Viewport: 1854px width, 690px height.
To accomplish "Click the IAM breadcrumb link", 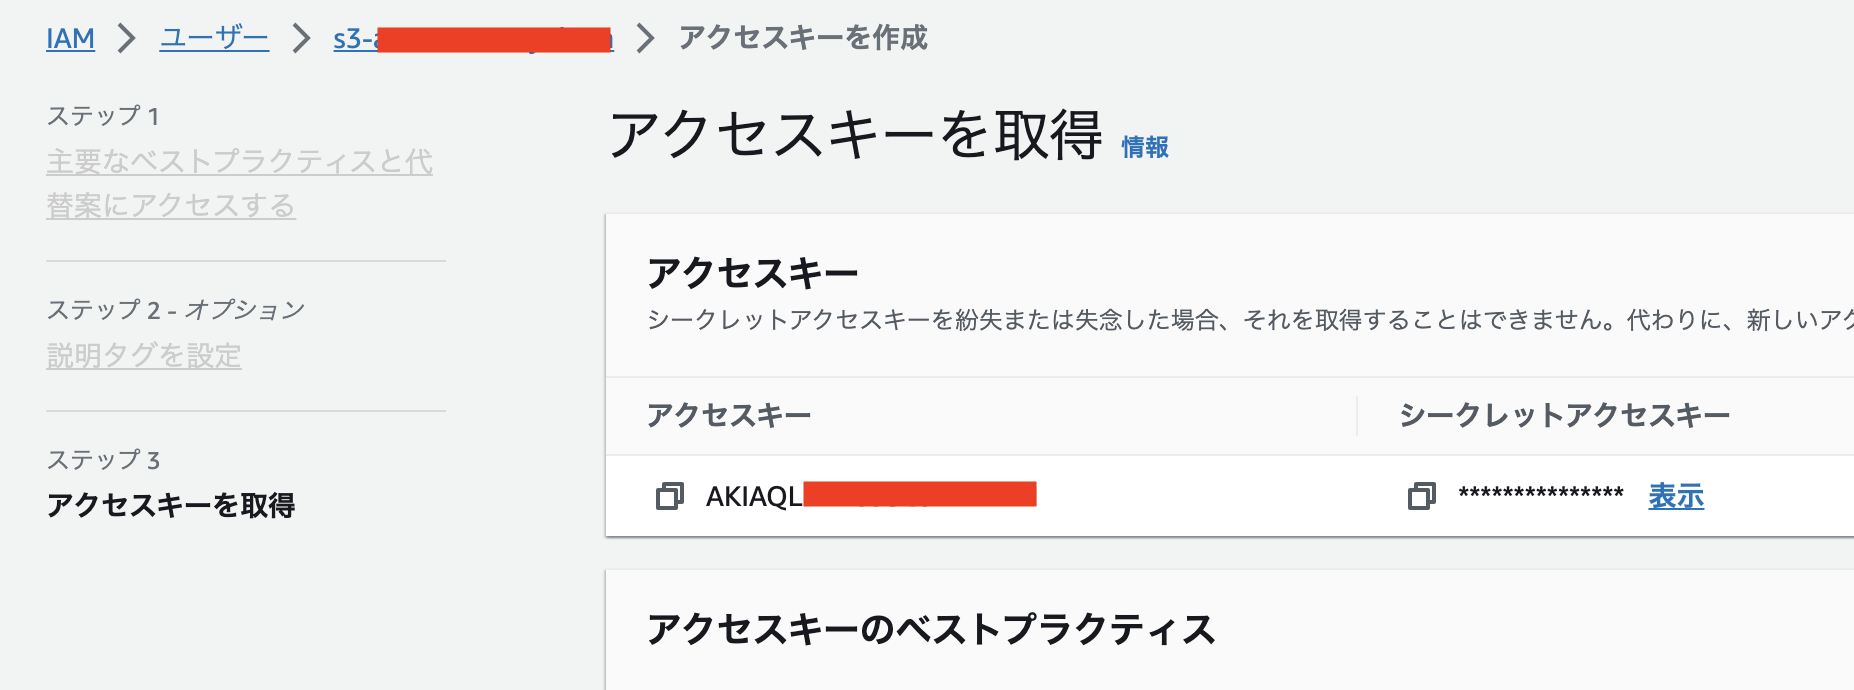I will coord(68,38).
